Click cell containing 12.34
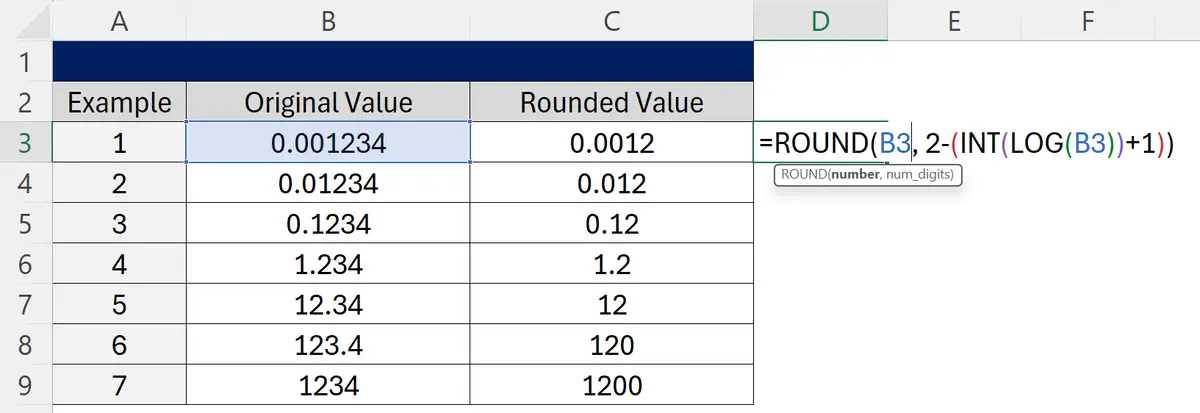The image size is (1200, 413). coord(328,305)
